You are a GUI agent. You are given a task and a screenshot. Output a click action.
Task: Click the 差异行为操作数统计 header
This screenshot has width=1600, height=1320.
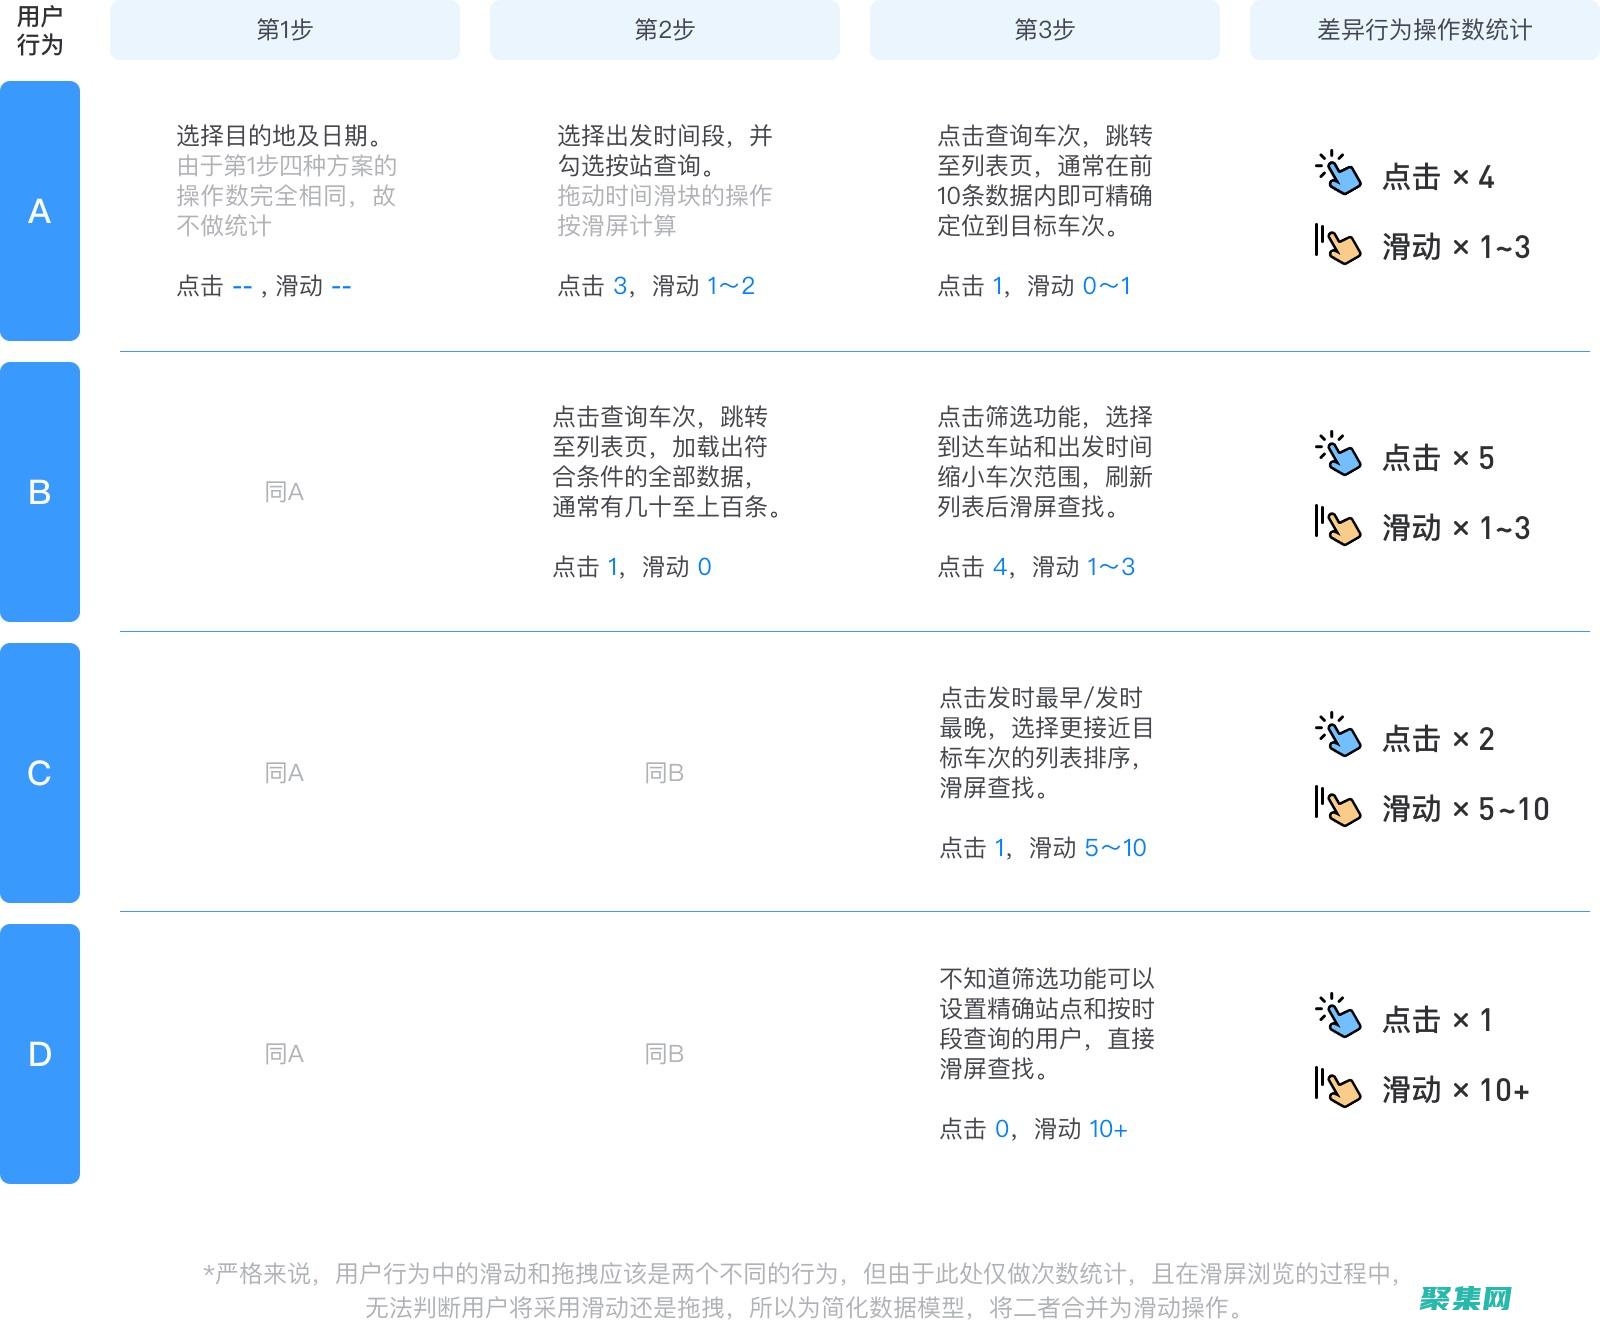[x=1422, y=30]
